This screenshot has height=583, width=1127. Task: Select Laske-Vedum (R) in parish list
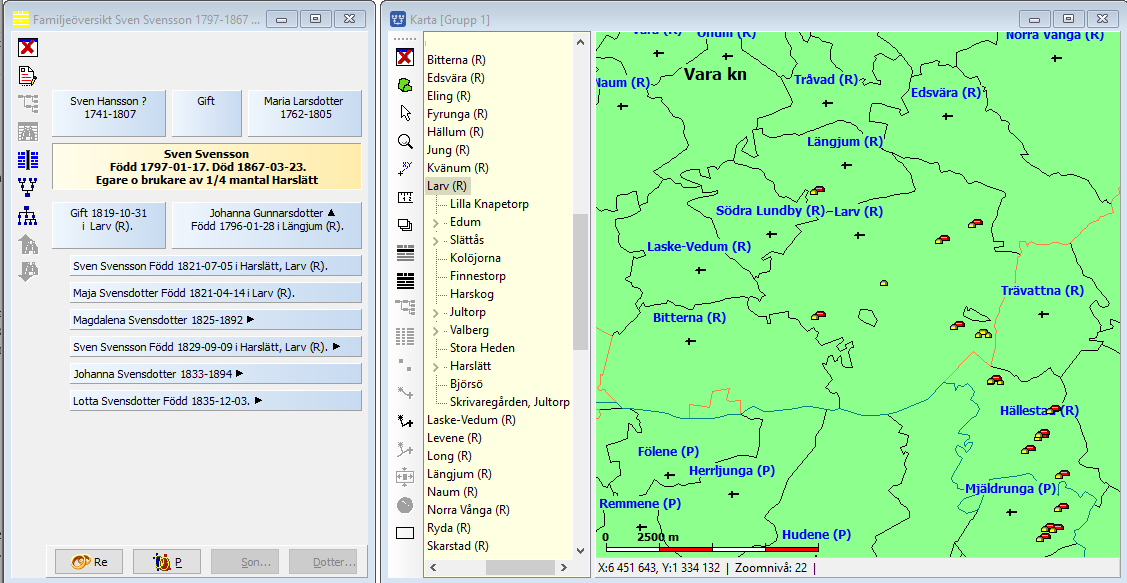(x=472, y=421)
